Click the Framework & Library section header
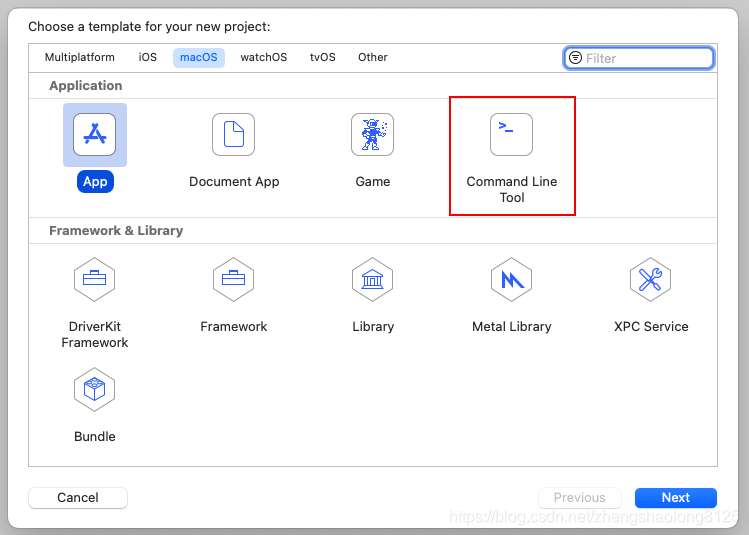The width and height of the screenshot is (749, 535). pyautogui.click(x=116, y=231)
